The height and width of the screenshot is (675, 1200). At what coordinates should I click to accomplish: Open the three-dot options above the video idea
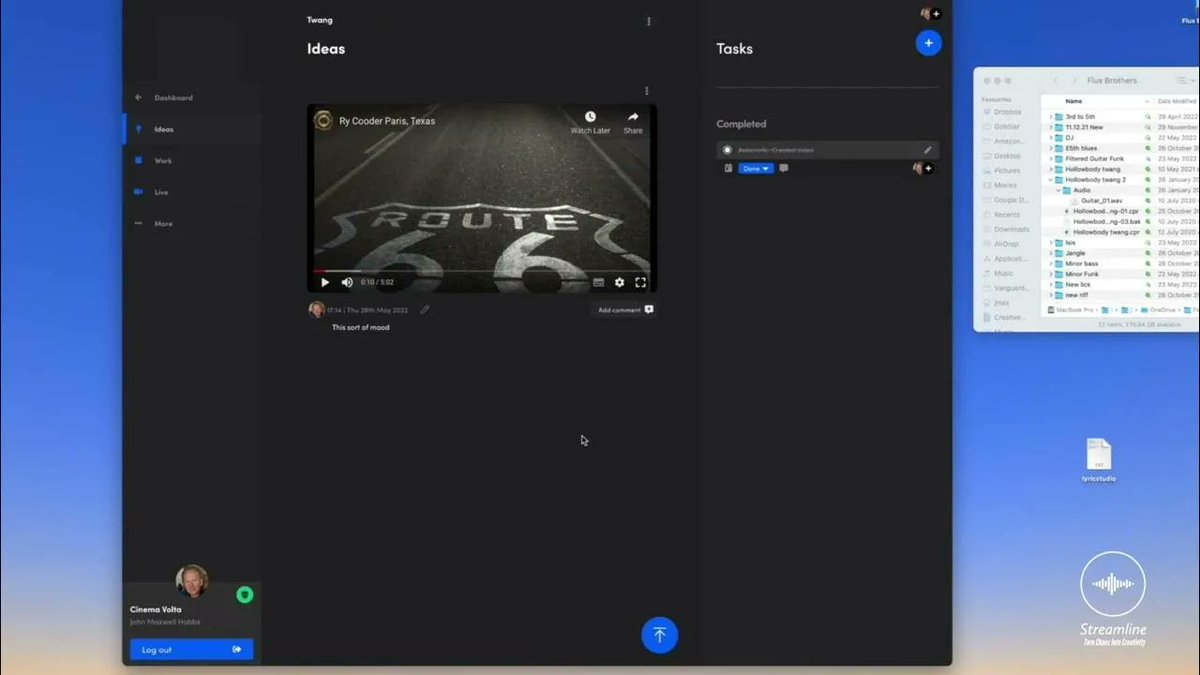(x=646, y=91)
